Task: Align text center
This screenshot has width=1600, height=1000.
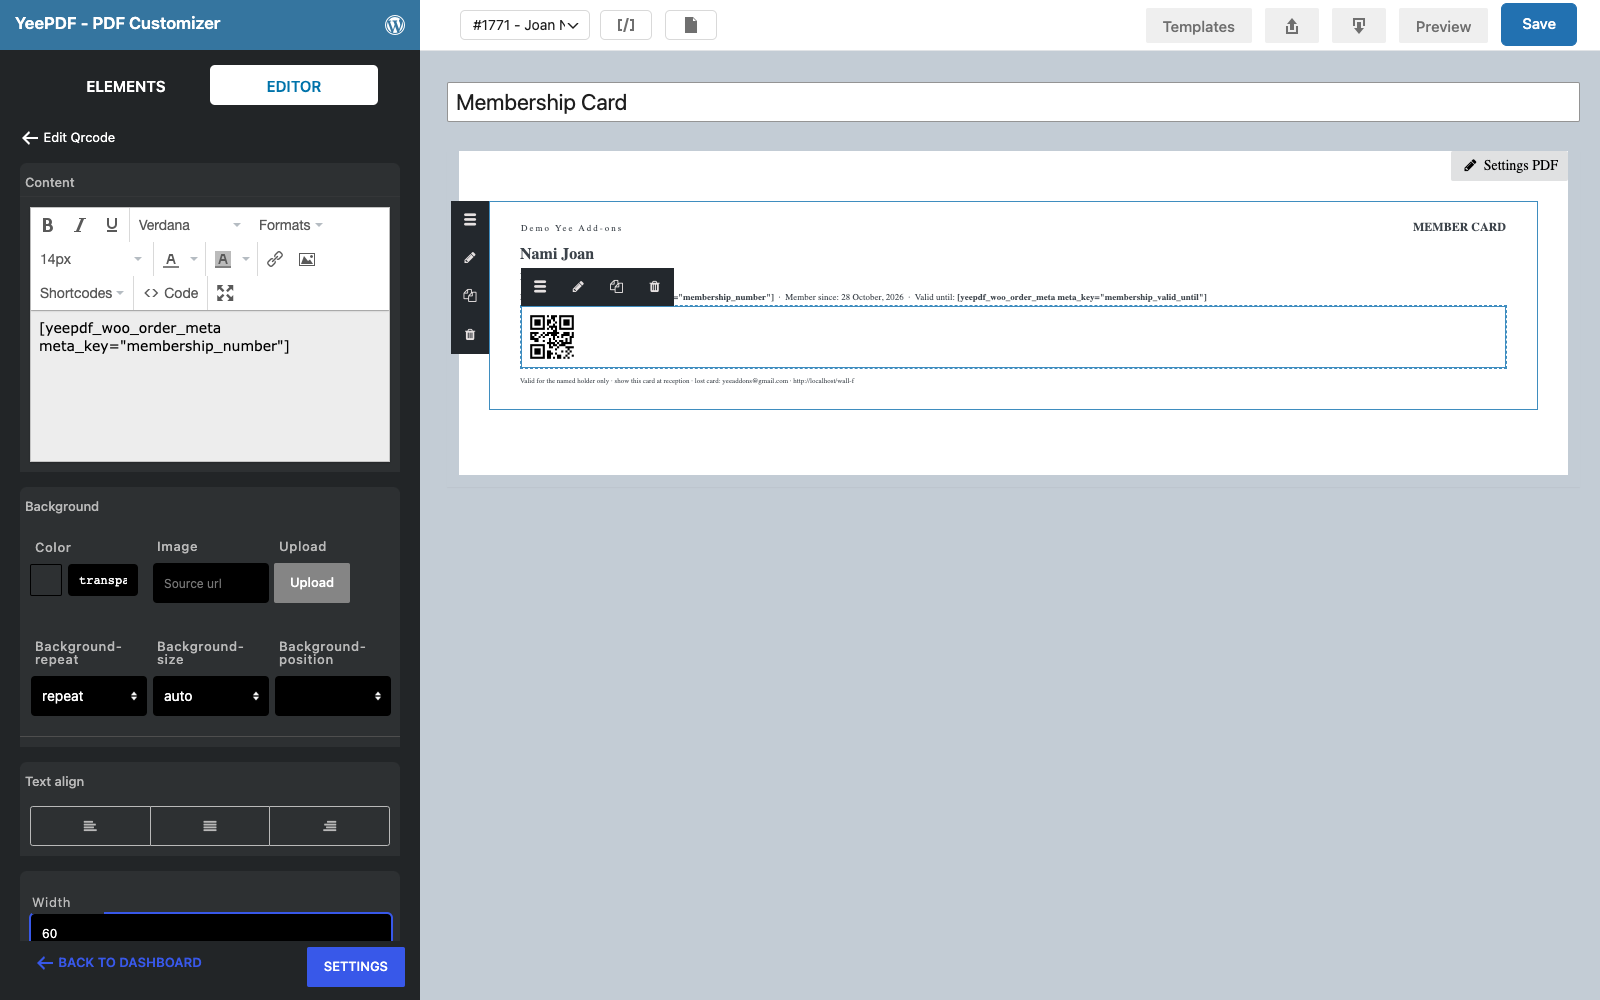Action: click(x=210, y=826)
